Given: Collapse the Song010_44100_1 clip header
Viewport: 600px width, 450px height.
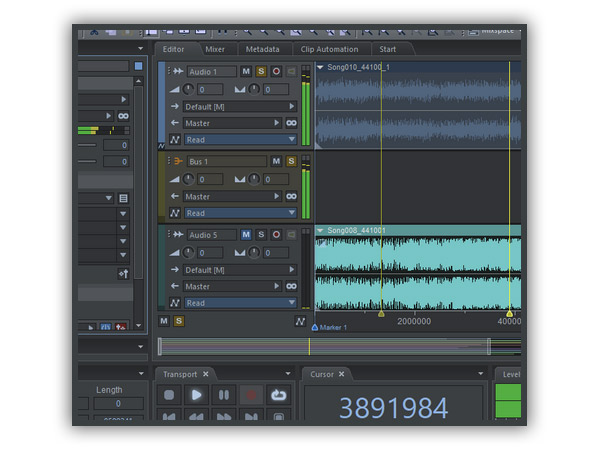Looking at the screenshot, I should (x=320, y=67).
